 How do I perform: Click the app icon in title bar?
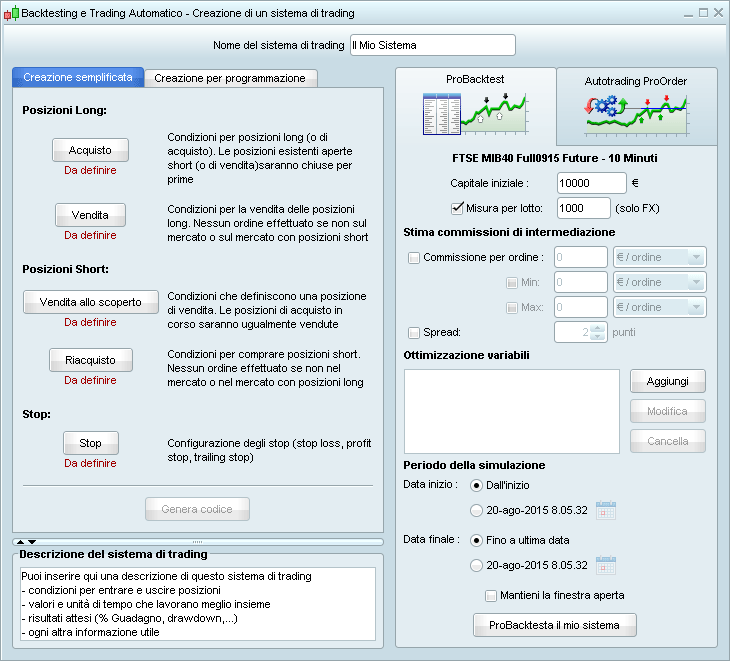click(12, 14)
